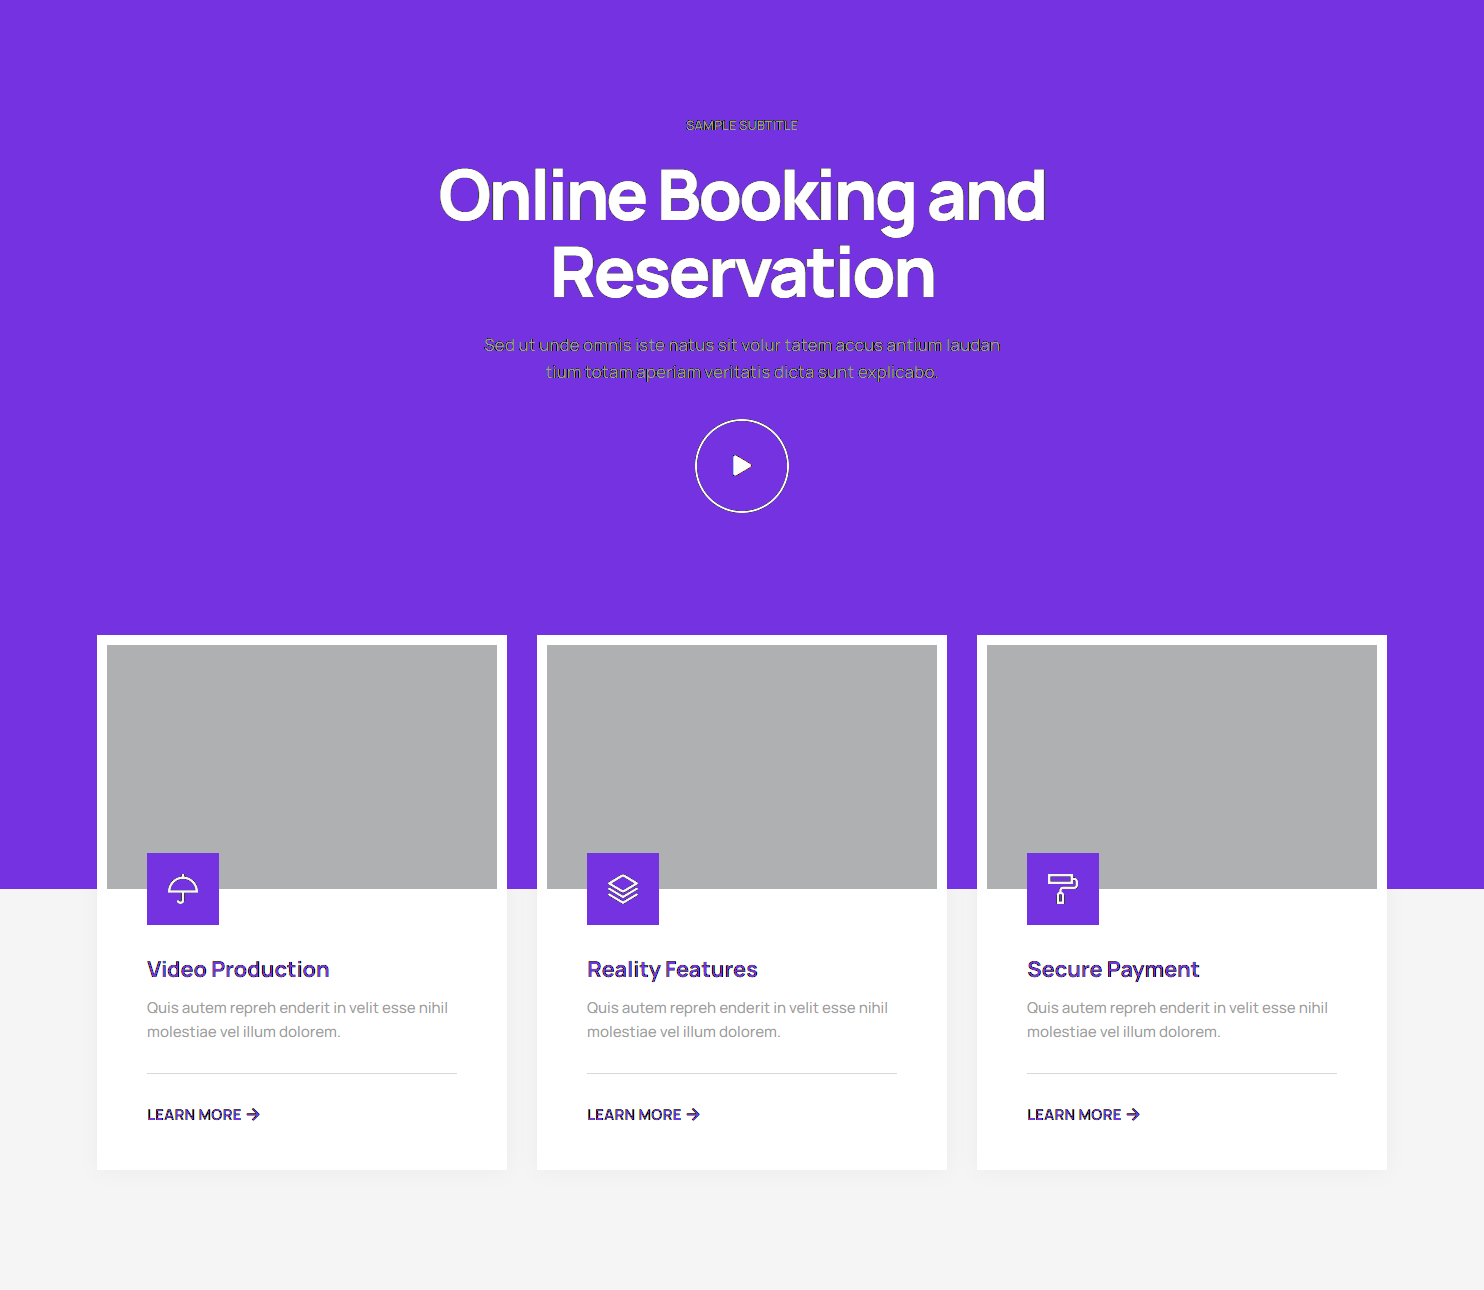1484x1290 pixels.
Task: Click the paint roller icon on Secure Payment card
Action: click(1063, 889)
